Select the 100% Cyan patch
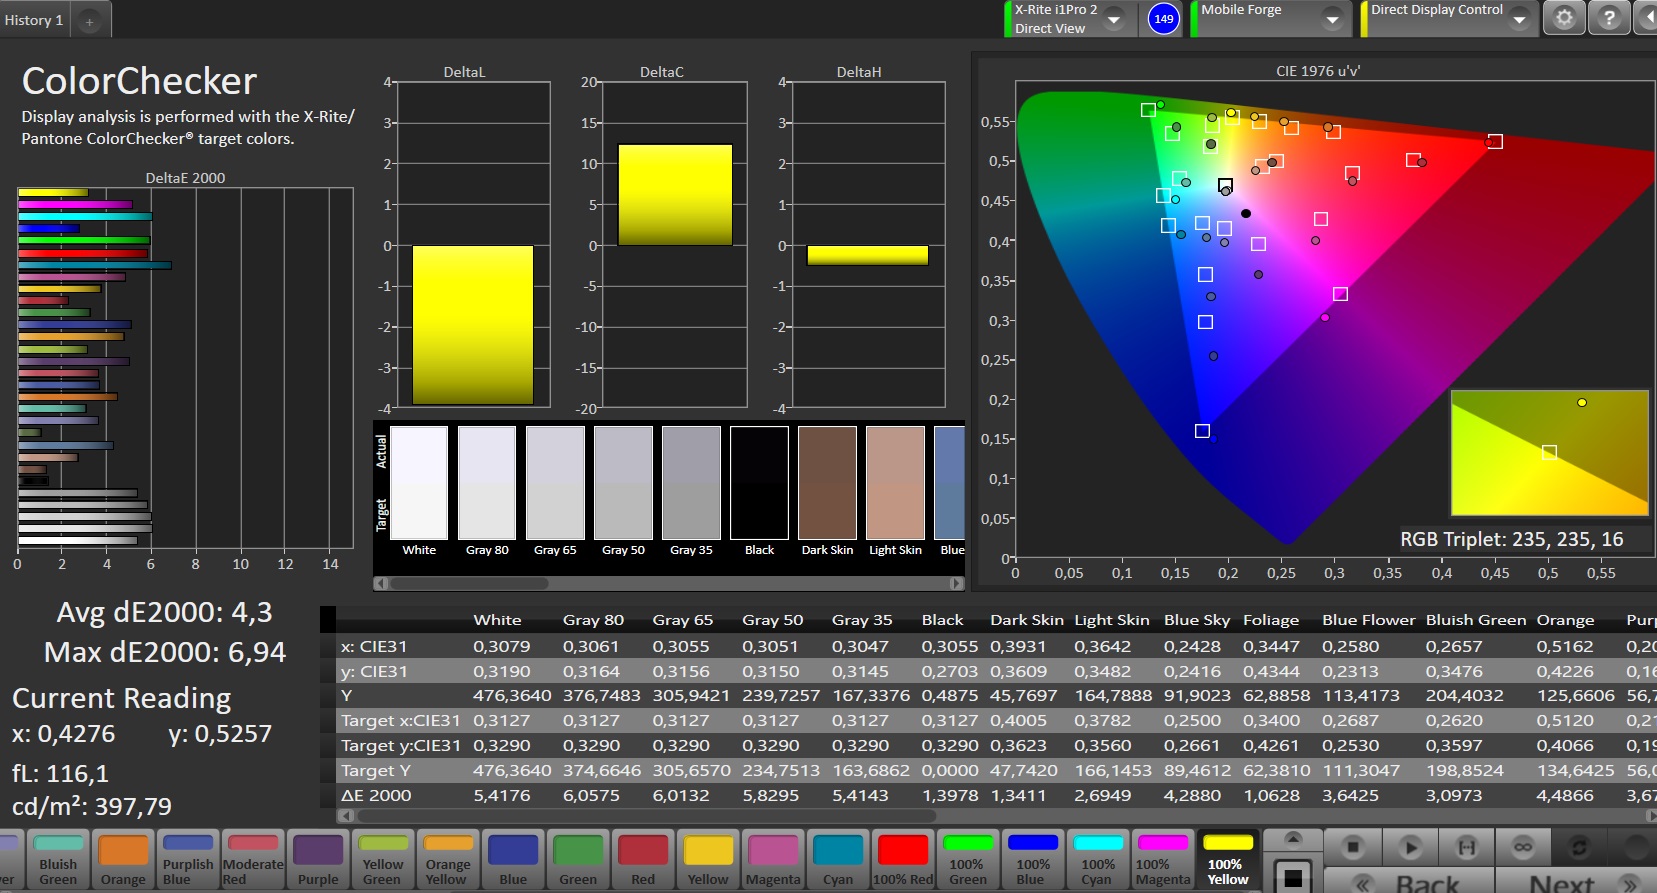 click(x=1097, y=859)
